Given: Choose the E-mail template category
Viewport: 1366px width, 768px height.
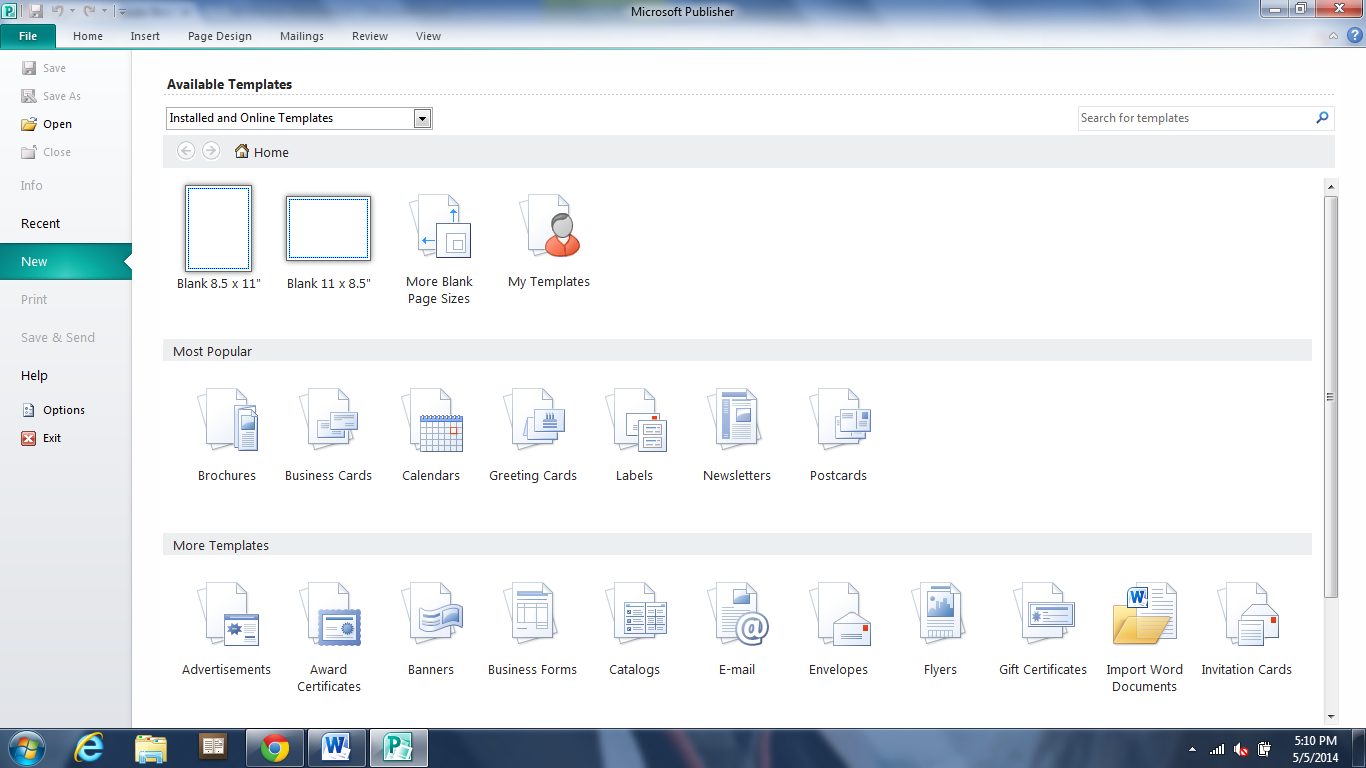Looking at the screenshot, I should (x=737, y=630).
